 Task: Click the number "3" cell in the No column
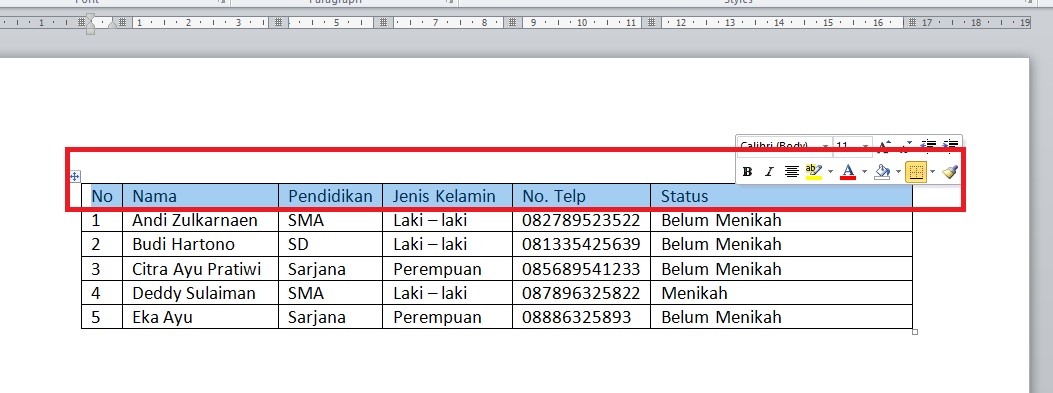click(102, 269)
